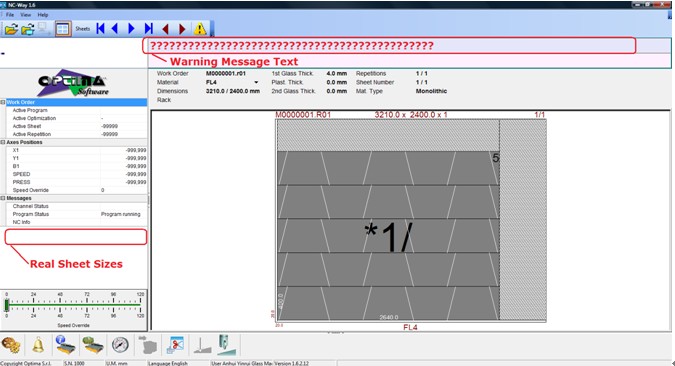Click the yellow warning triangle icon

(200, 29)
